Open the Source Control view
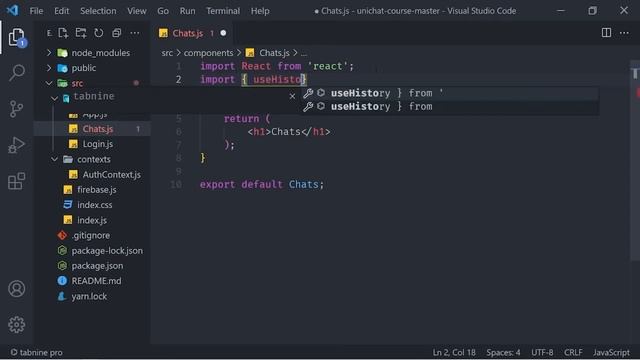 16,109
